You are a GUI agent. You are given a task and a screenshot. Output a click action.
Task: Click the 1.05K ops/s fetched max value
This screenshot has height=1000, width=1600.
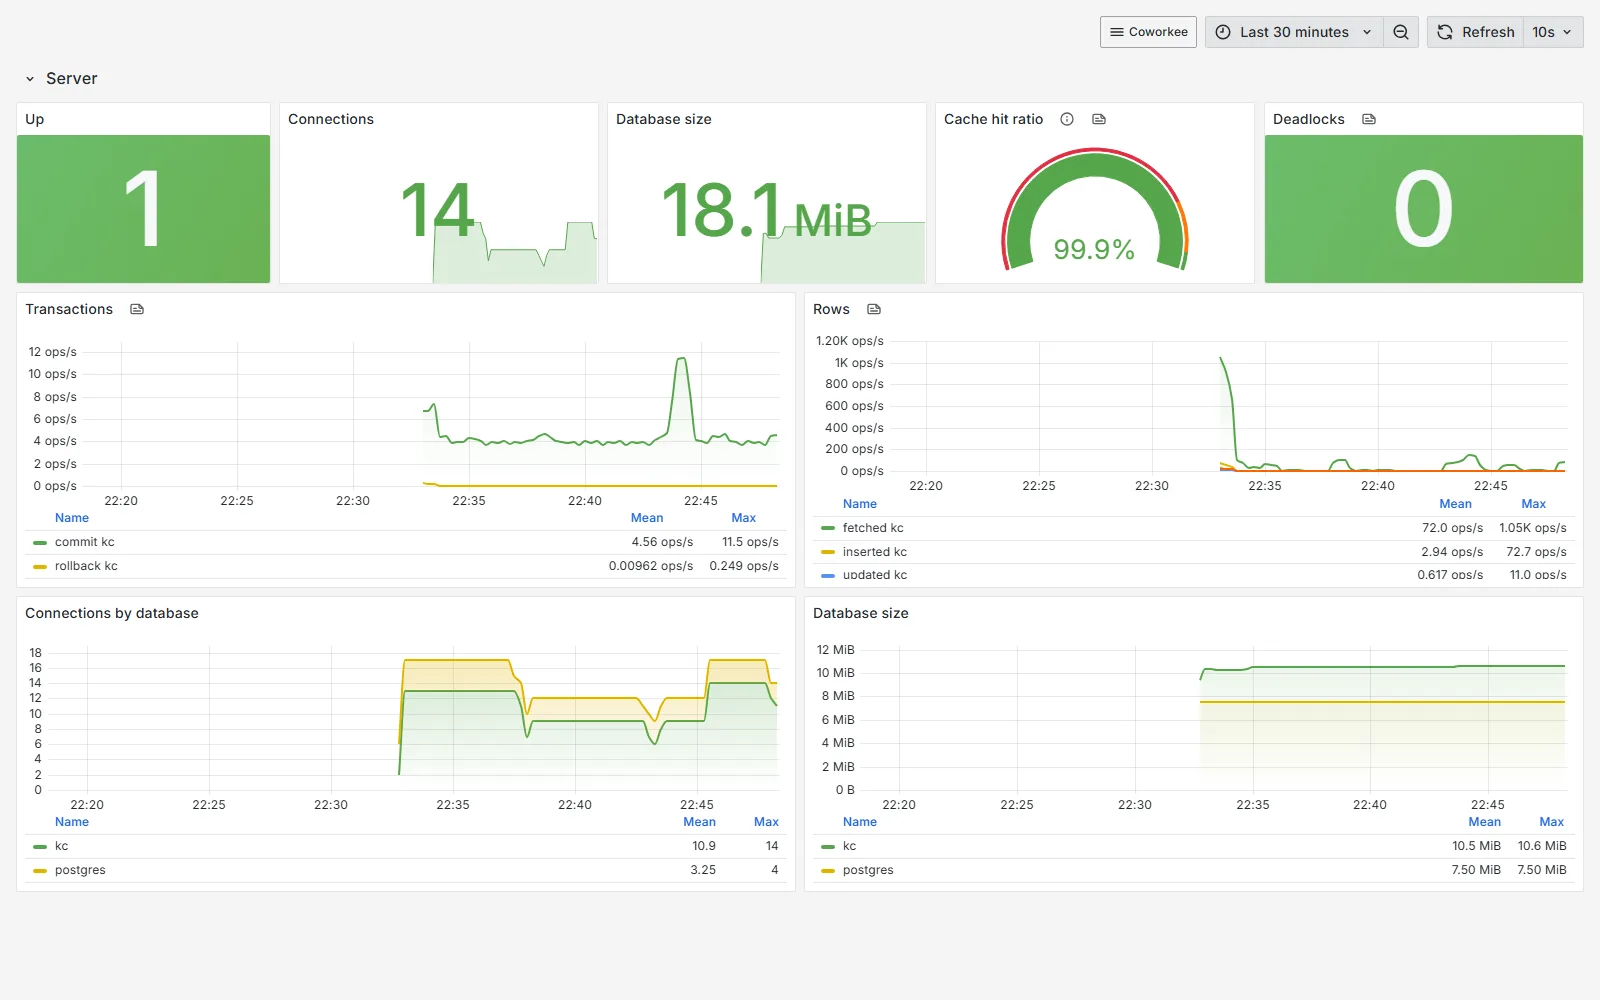(1532, 528)
